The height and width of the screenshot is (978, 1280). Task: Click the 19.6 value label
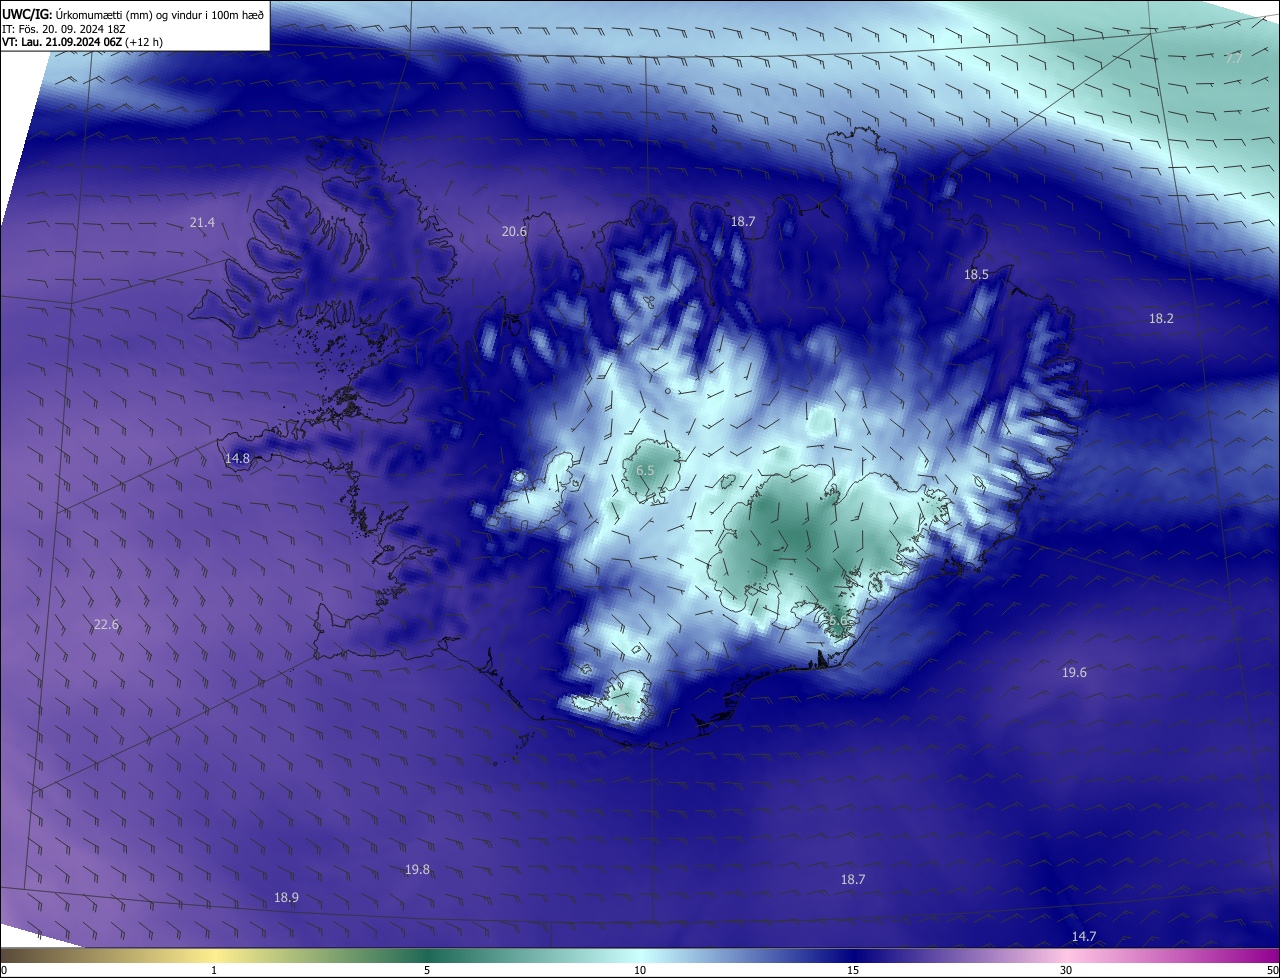[x=1074, y=673]
